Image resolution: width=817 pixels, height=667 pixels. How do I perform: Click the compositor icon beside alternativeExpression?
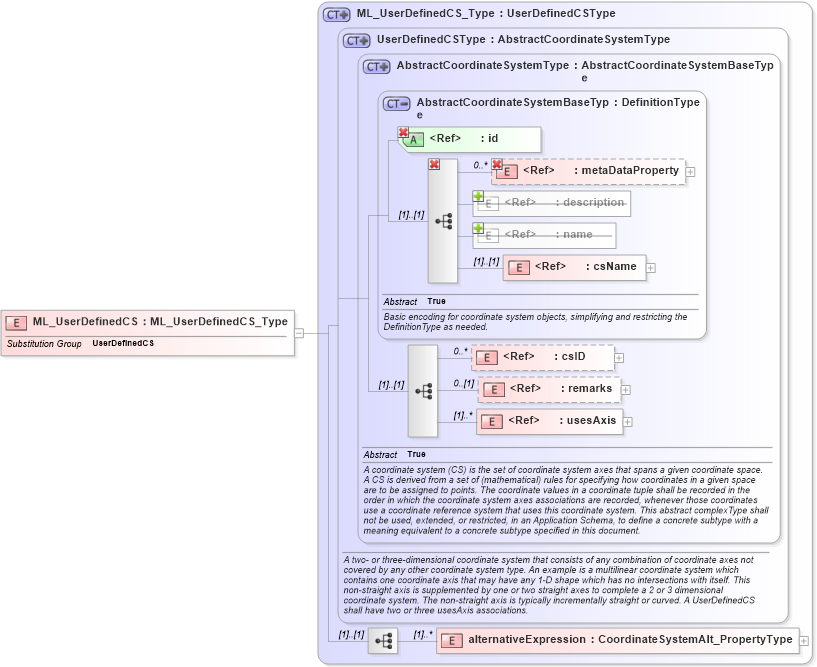click(x=385, y=640)
